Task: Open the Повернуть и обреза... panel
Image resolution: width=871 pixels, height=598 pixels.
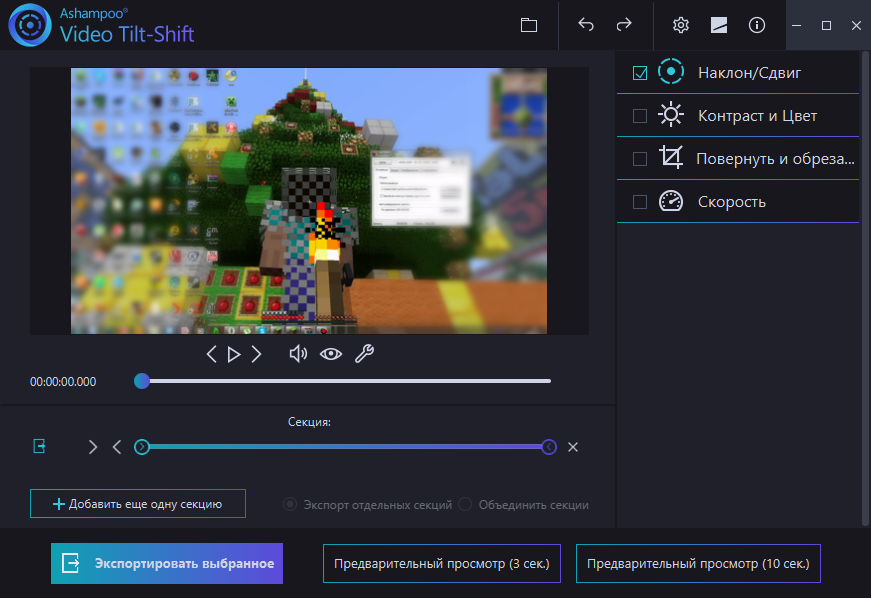Action: 738,158
